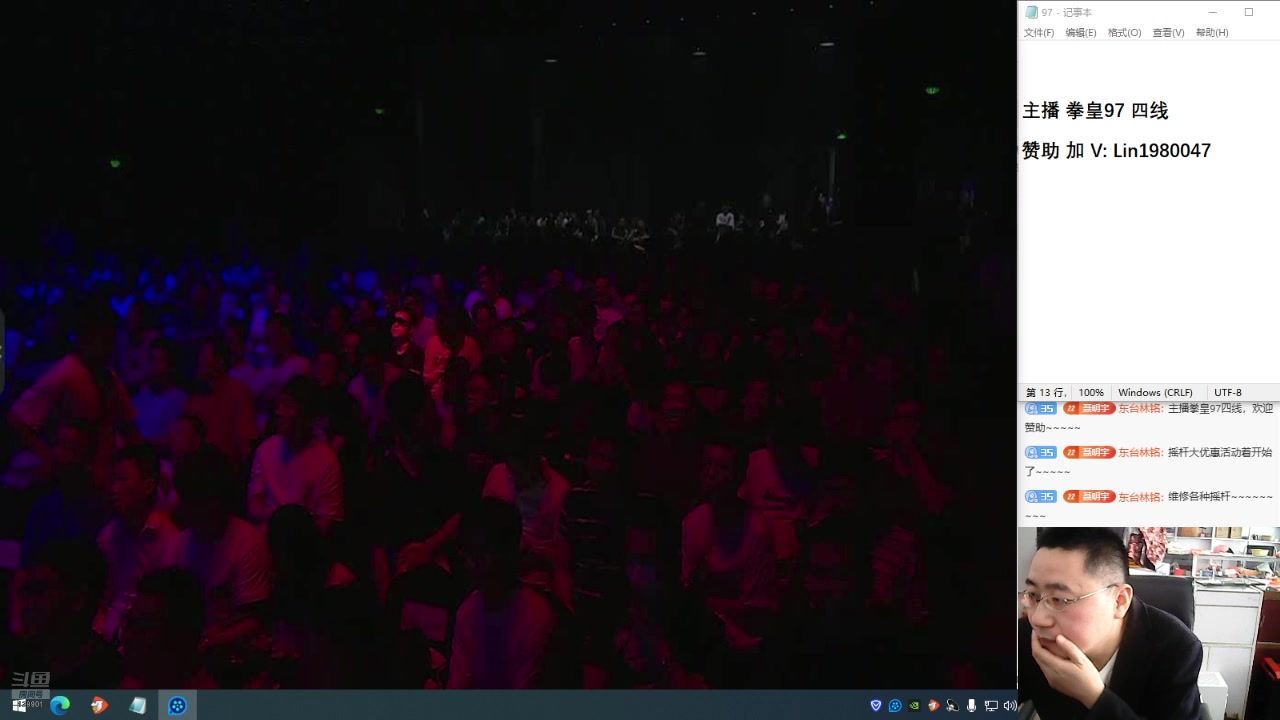The height and width of the screenshot is (720, 1280).
Task: Open the 编辑(E) menu in Notepad
Action: (x=1080, y=33)
